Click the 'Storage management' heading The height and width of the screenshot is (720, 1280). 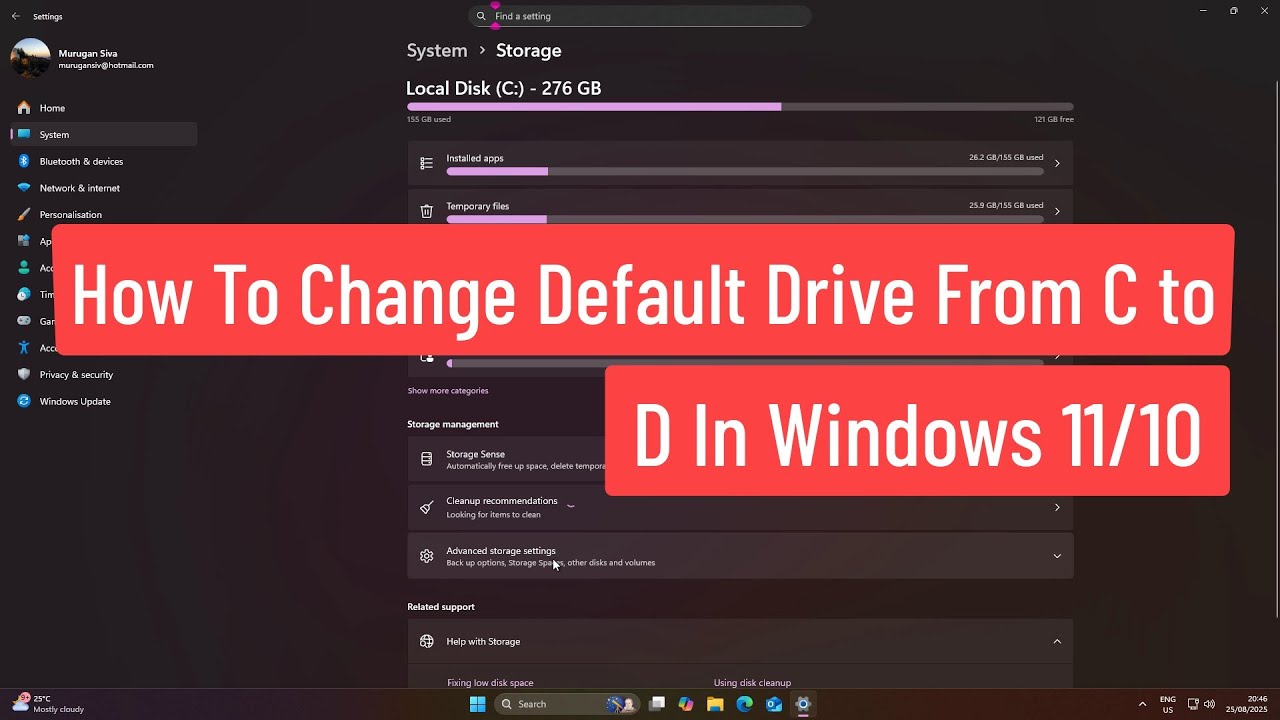coord(453,424)
